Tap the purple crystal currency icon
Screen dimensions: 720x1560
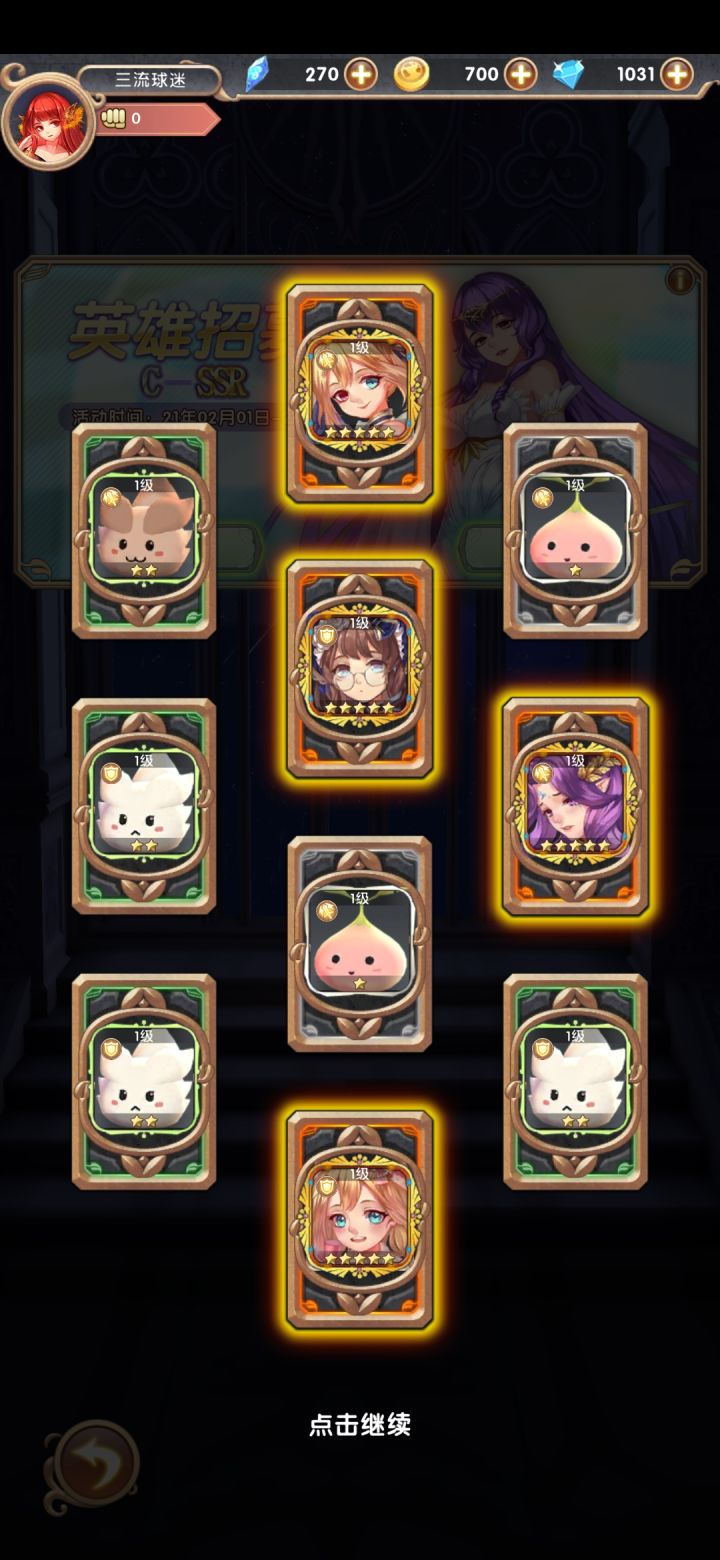point(257,74)
